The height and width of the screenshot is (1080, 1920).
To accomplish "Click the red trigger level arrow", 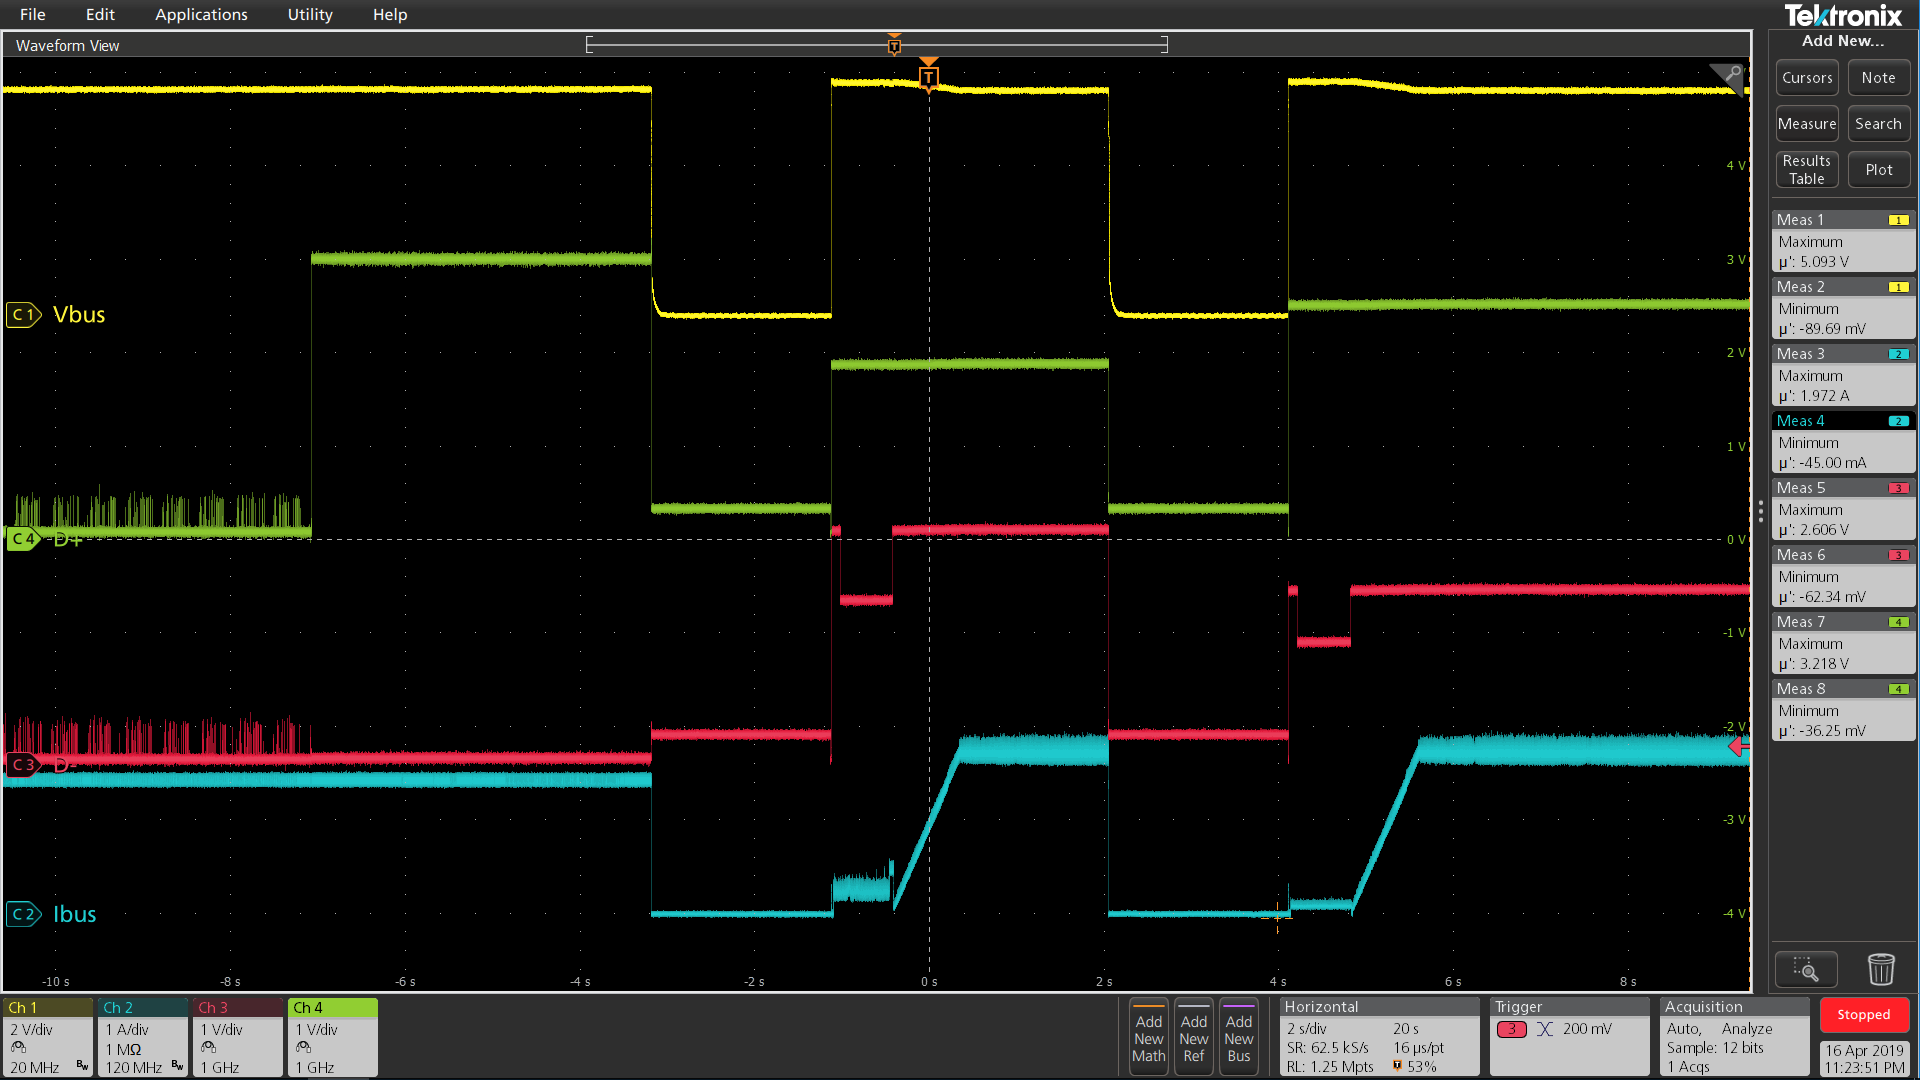I will click(1739, 746).
